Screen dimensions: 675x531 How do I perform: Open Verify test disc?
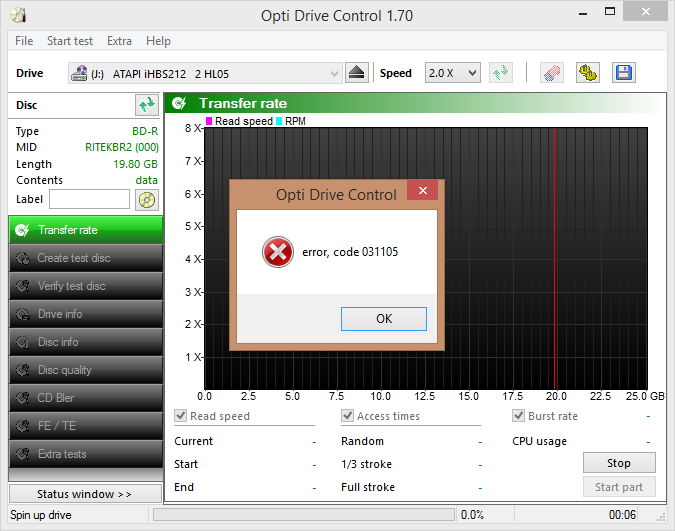tap(86, 286)
